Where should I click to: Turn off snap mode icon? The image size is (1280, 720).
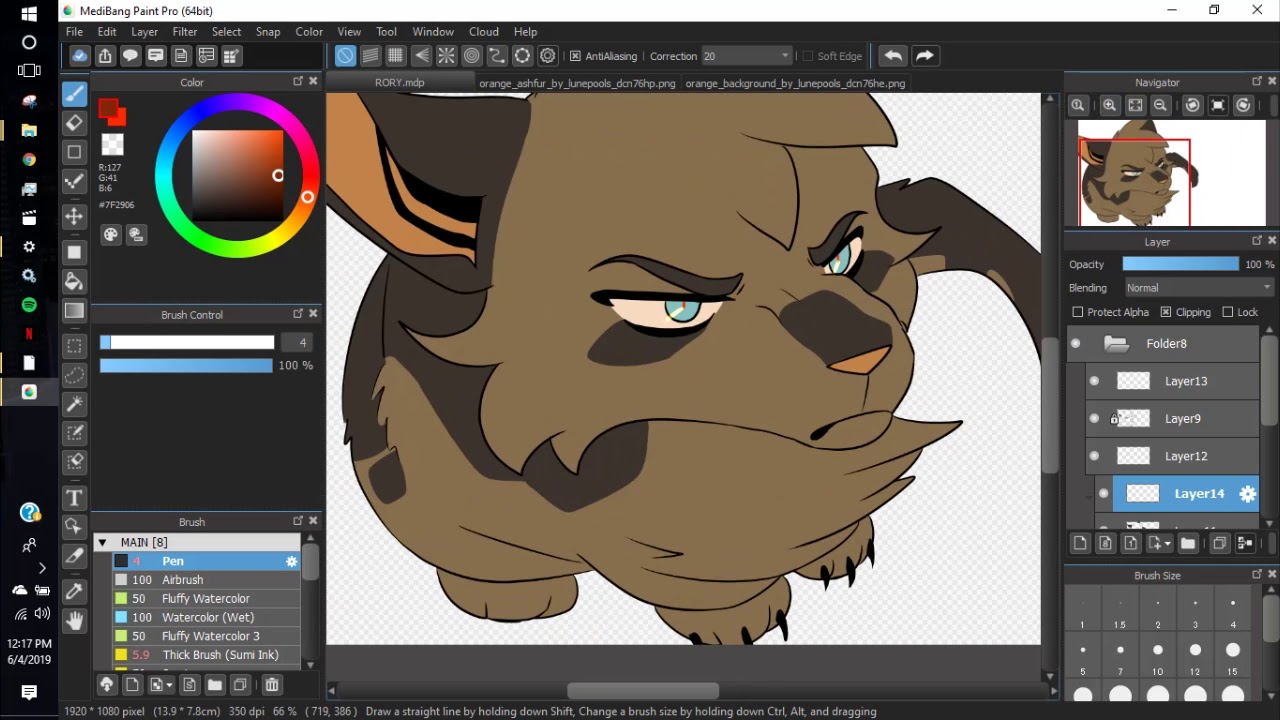tap(345, 56)
